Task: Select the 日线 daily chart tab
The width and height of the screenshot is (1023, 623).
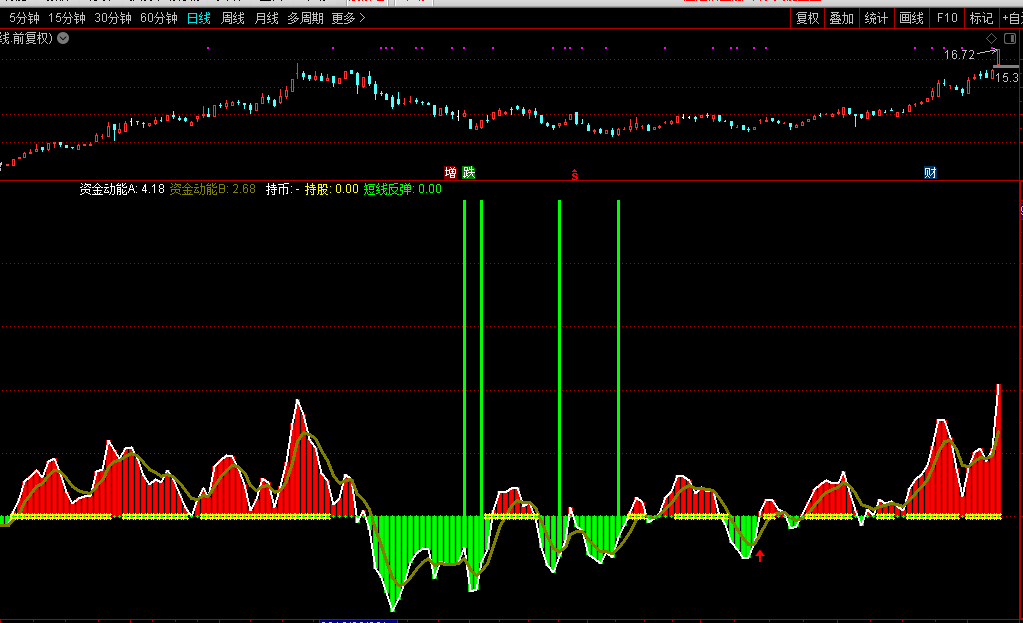Action: tap(199, 18)
